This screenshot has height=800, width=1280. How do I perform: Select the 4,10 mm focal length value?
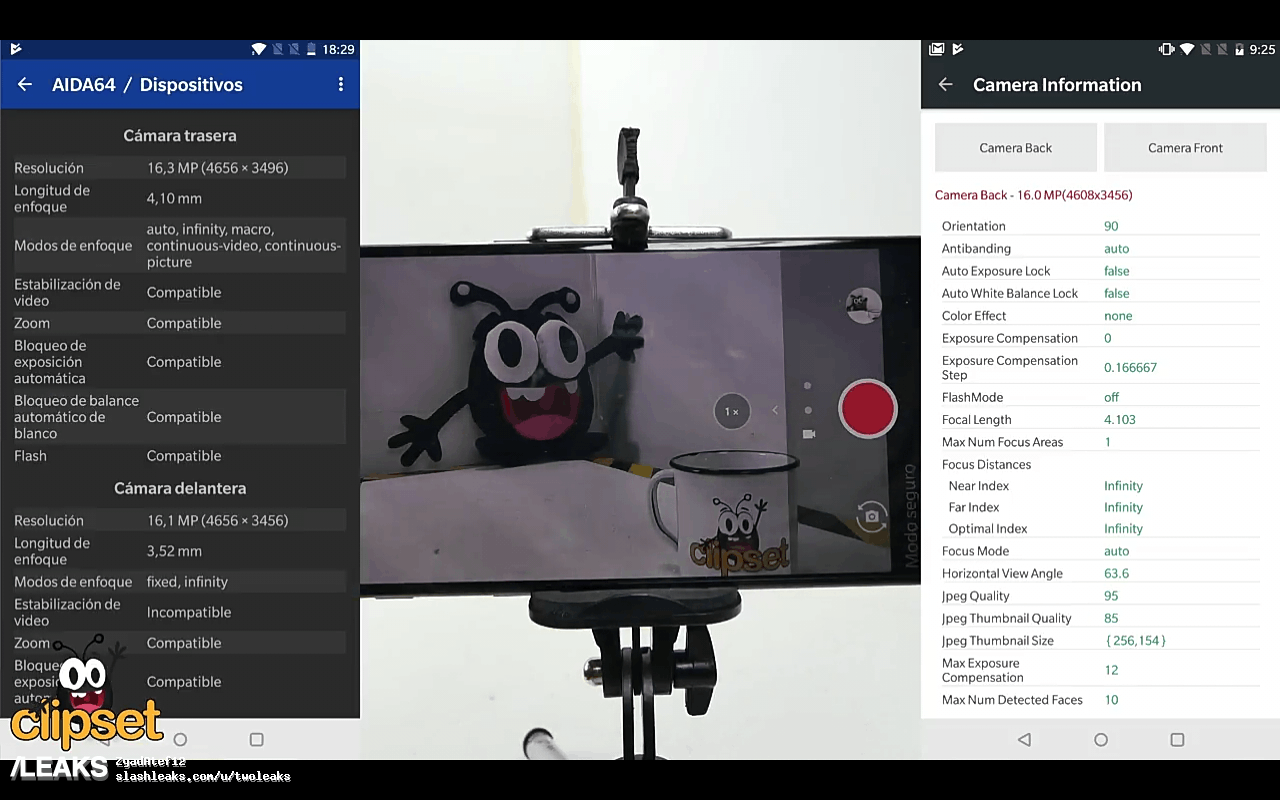(174, 198)
